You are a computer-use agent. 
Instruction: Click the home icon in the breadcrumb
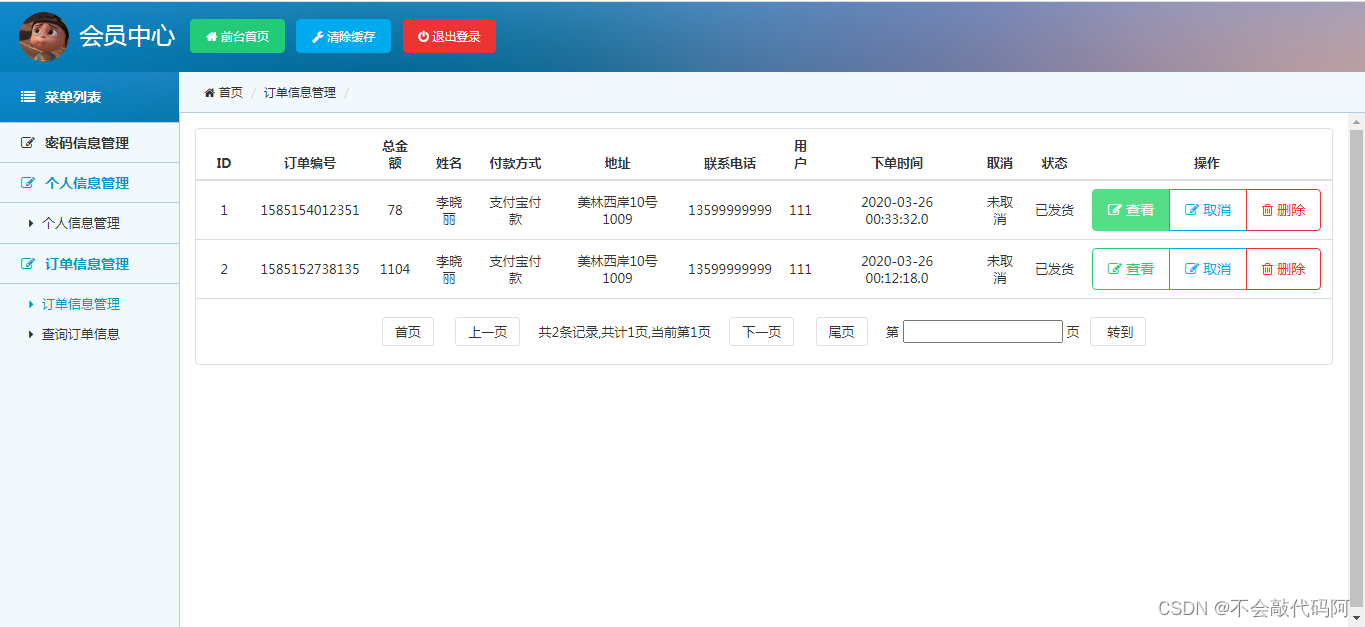click(x=208, y=91)
